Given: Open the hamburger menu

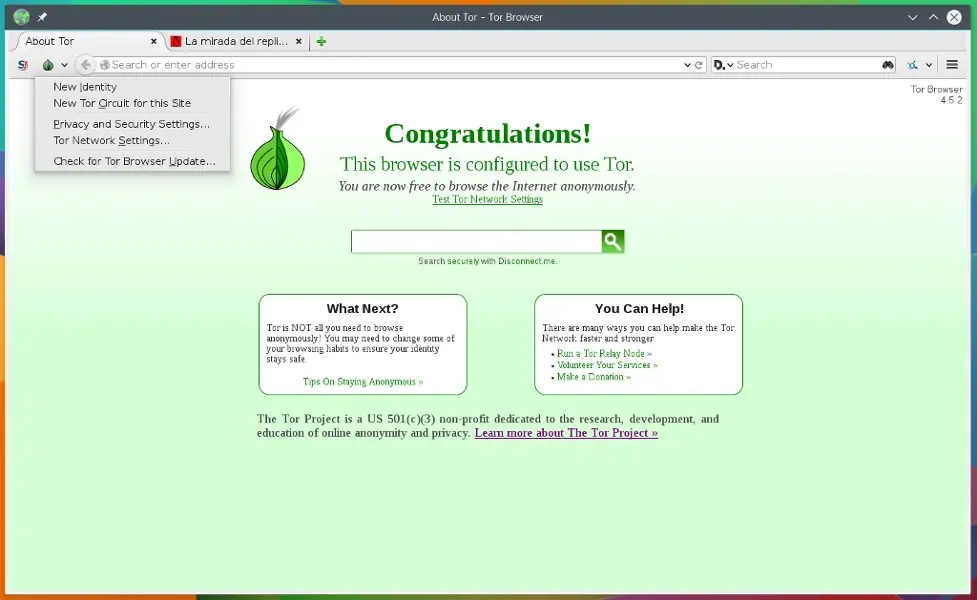Looking at the screenshot, I should 952,64.
